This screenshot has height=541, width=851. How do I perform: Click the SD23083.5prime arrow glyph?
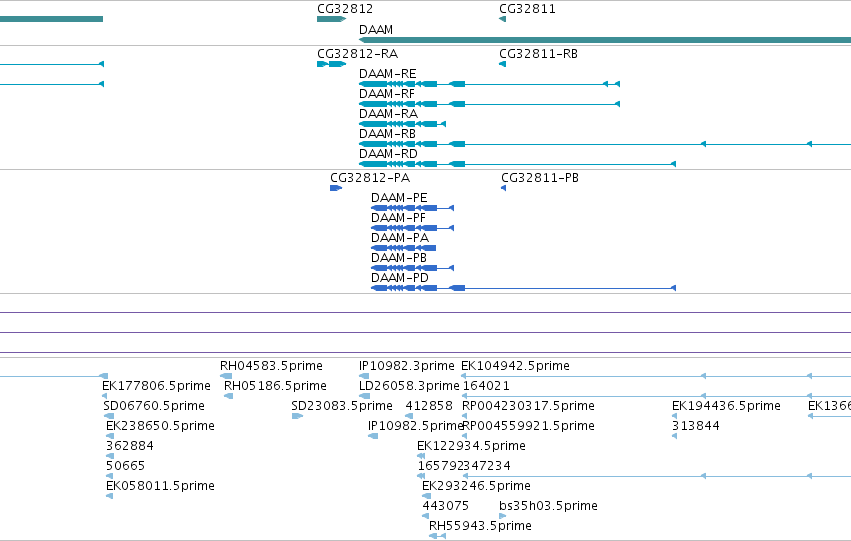(x=297, y=416)
